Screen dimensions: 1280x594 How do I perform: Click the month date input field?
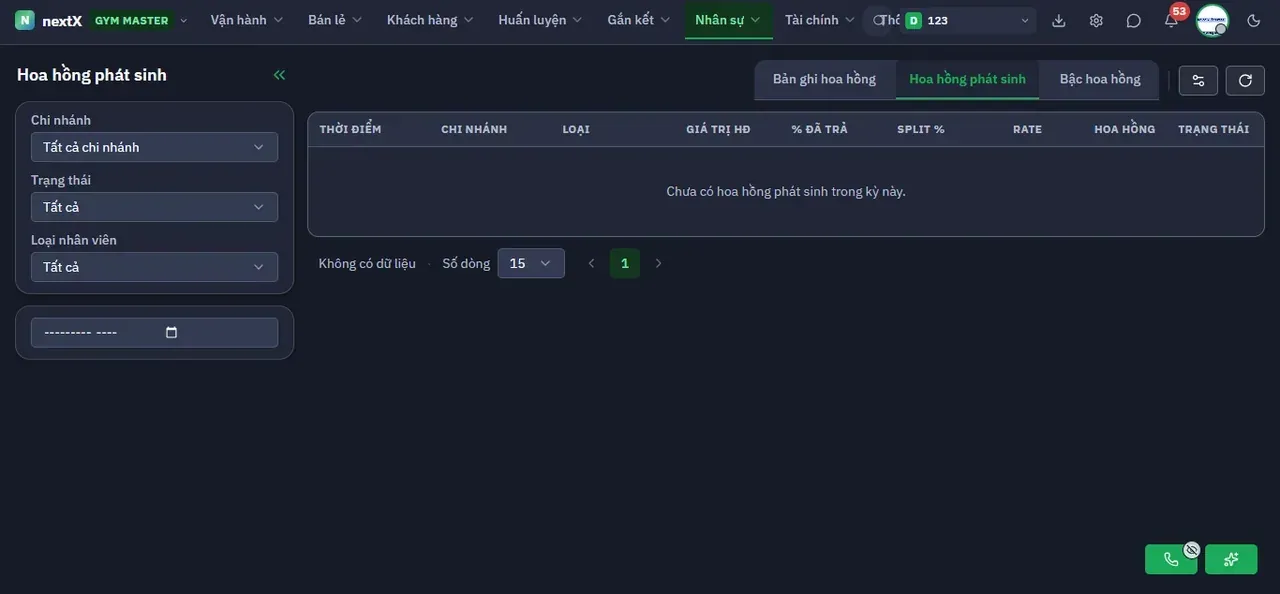tap(154, 333)
